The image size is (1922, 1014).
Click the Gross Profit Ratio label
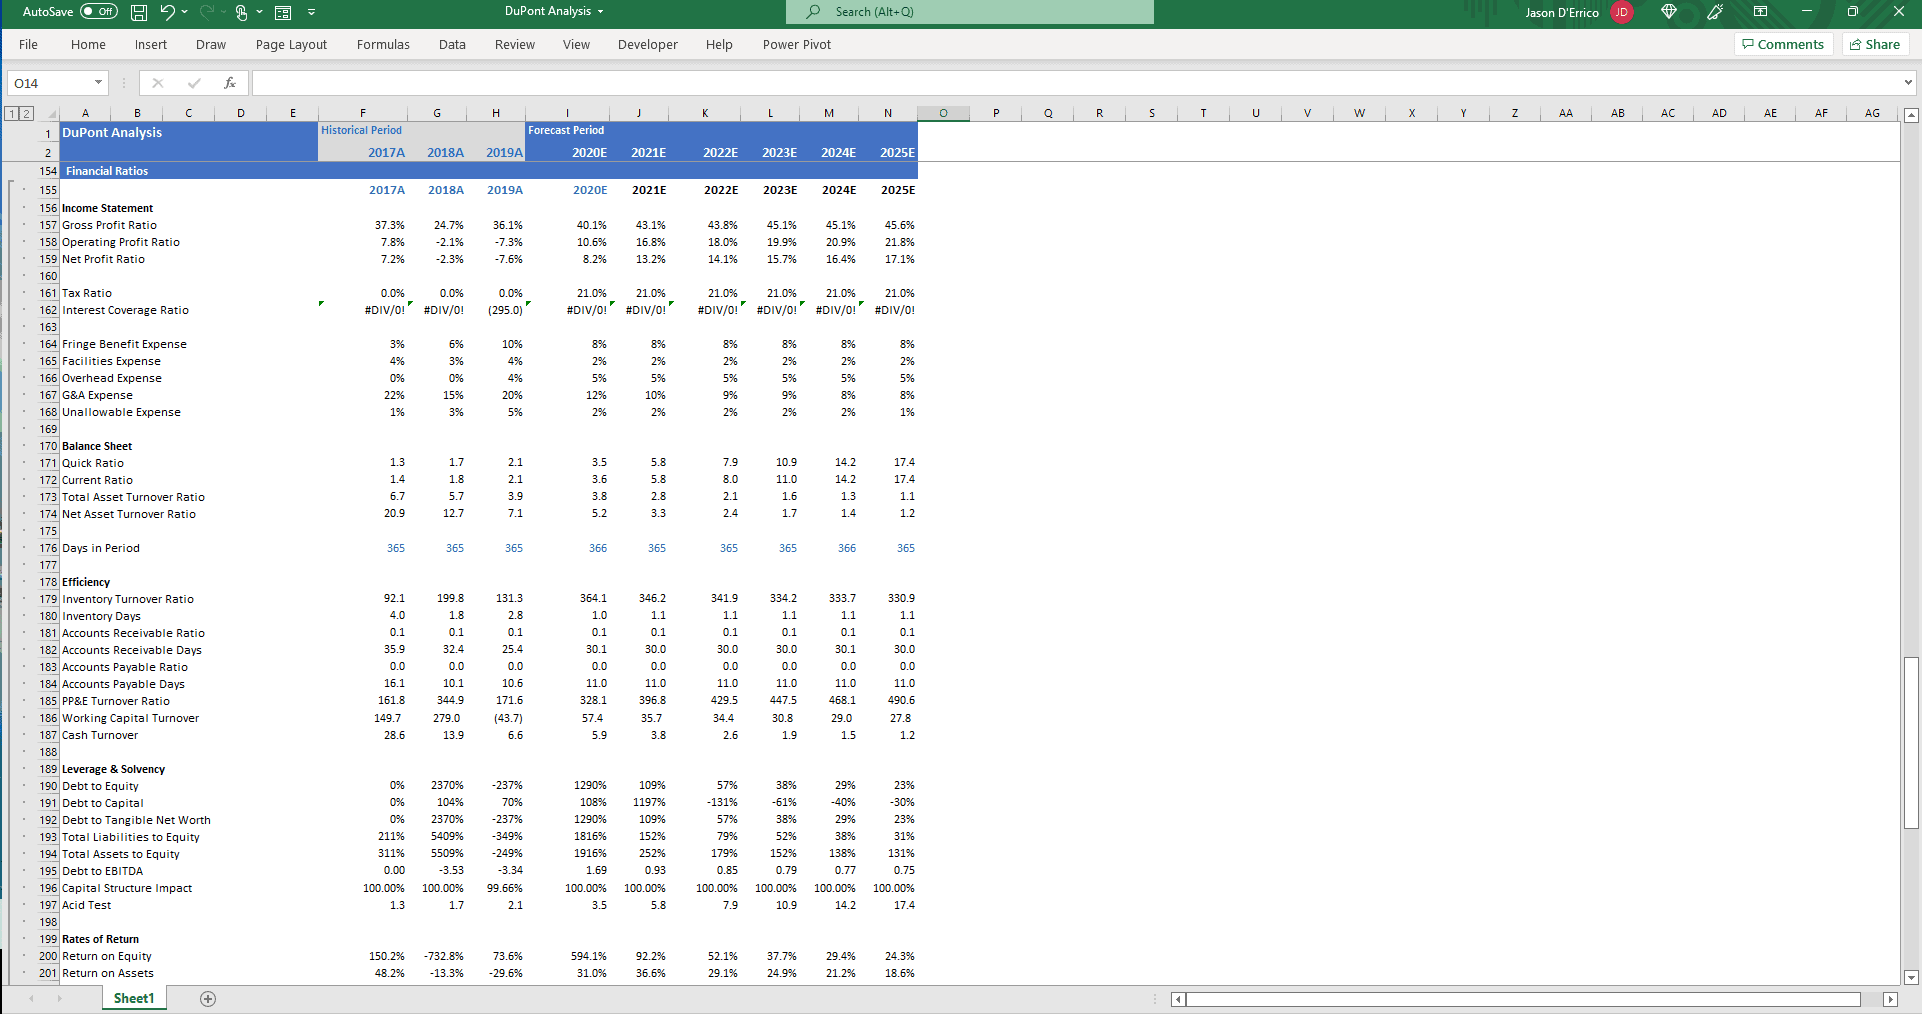tap(109, 225)
